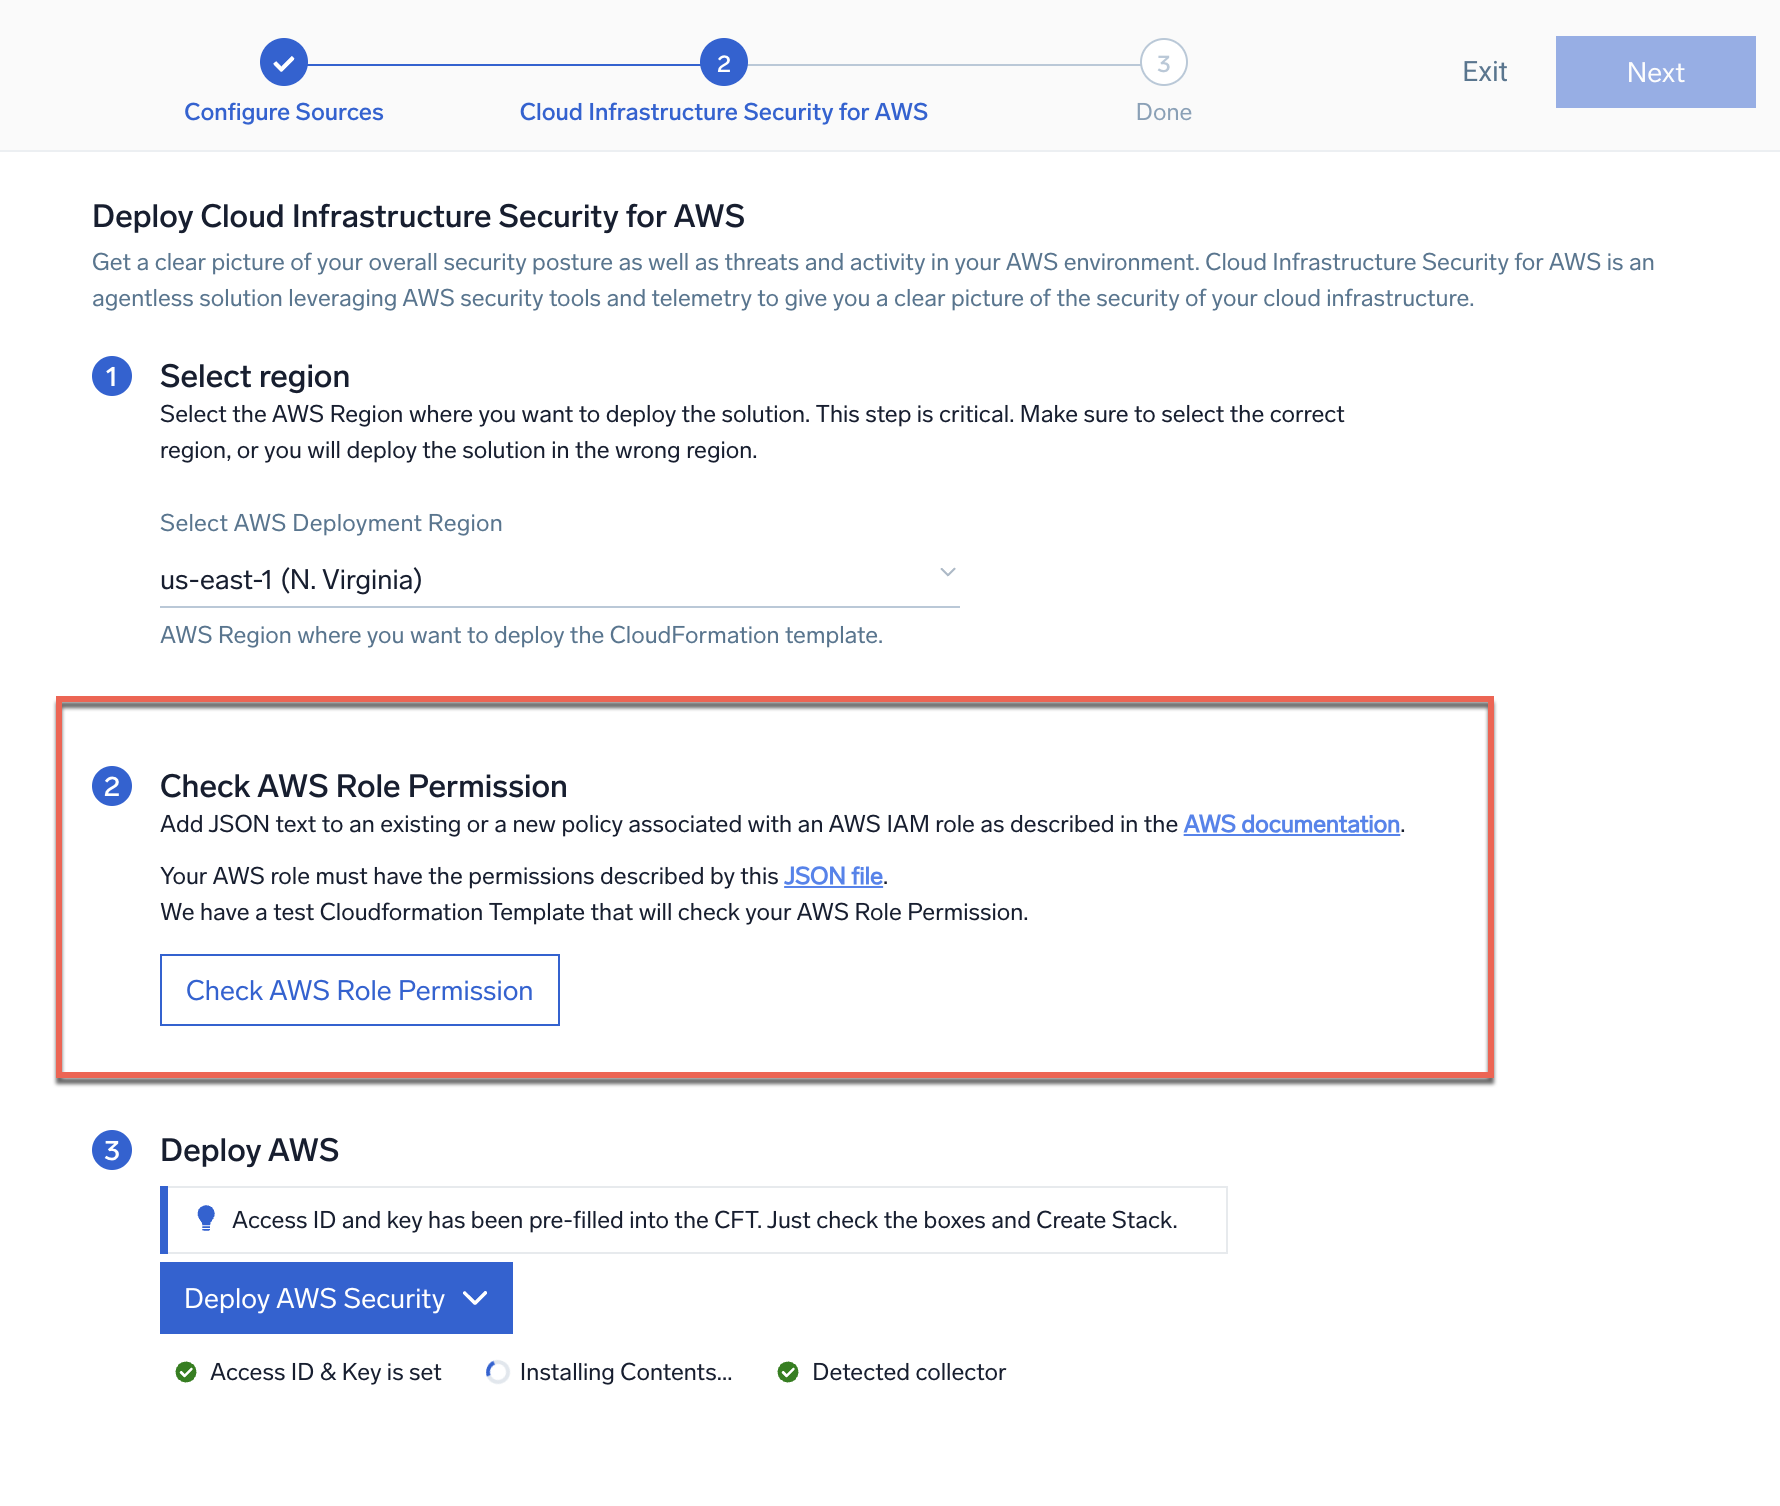This screenshot has height=1506, width=1780.
Task: Click Exit to leave the wizard
Action: click(x=1484, y=71)
